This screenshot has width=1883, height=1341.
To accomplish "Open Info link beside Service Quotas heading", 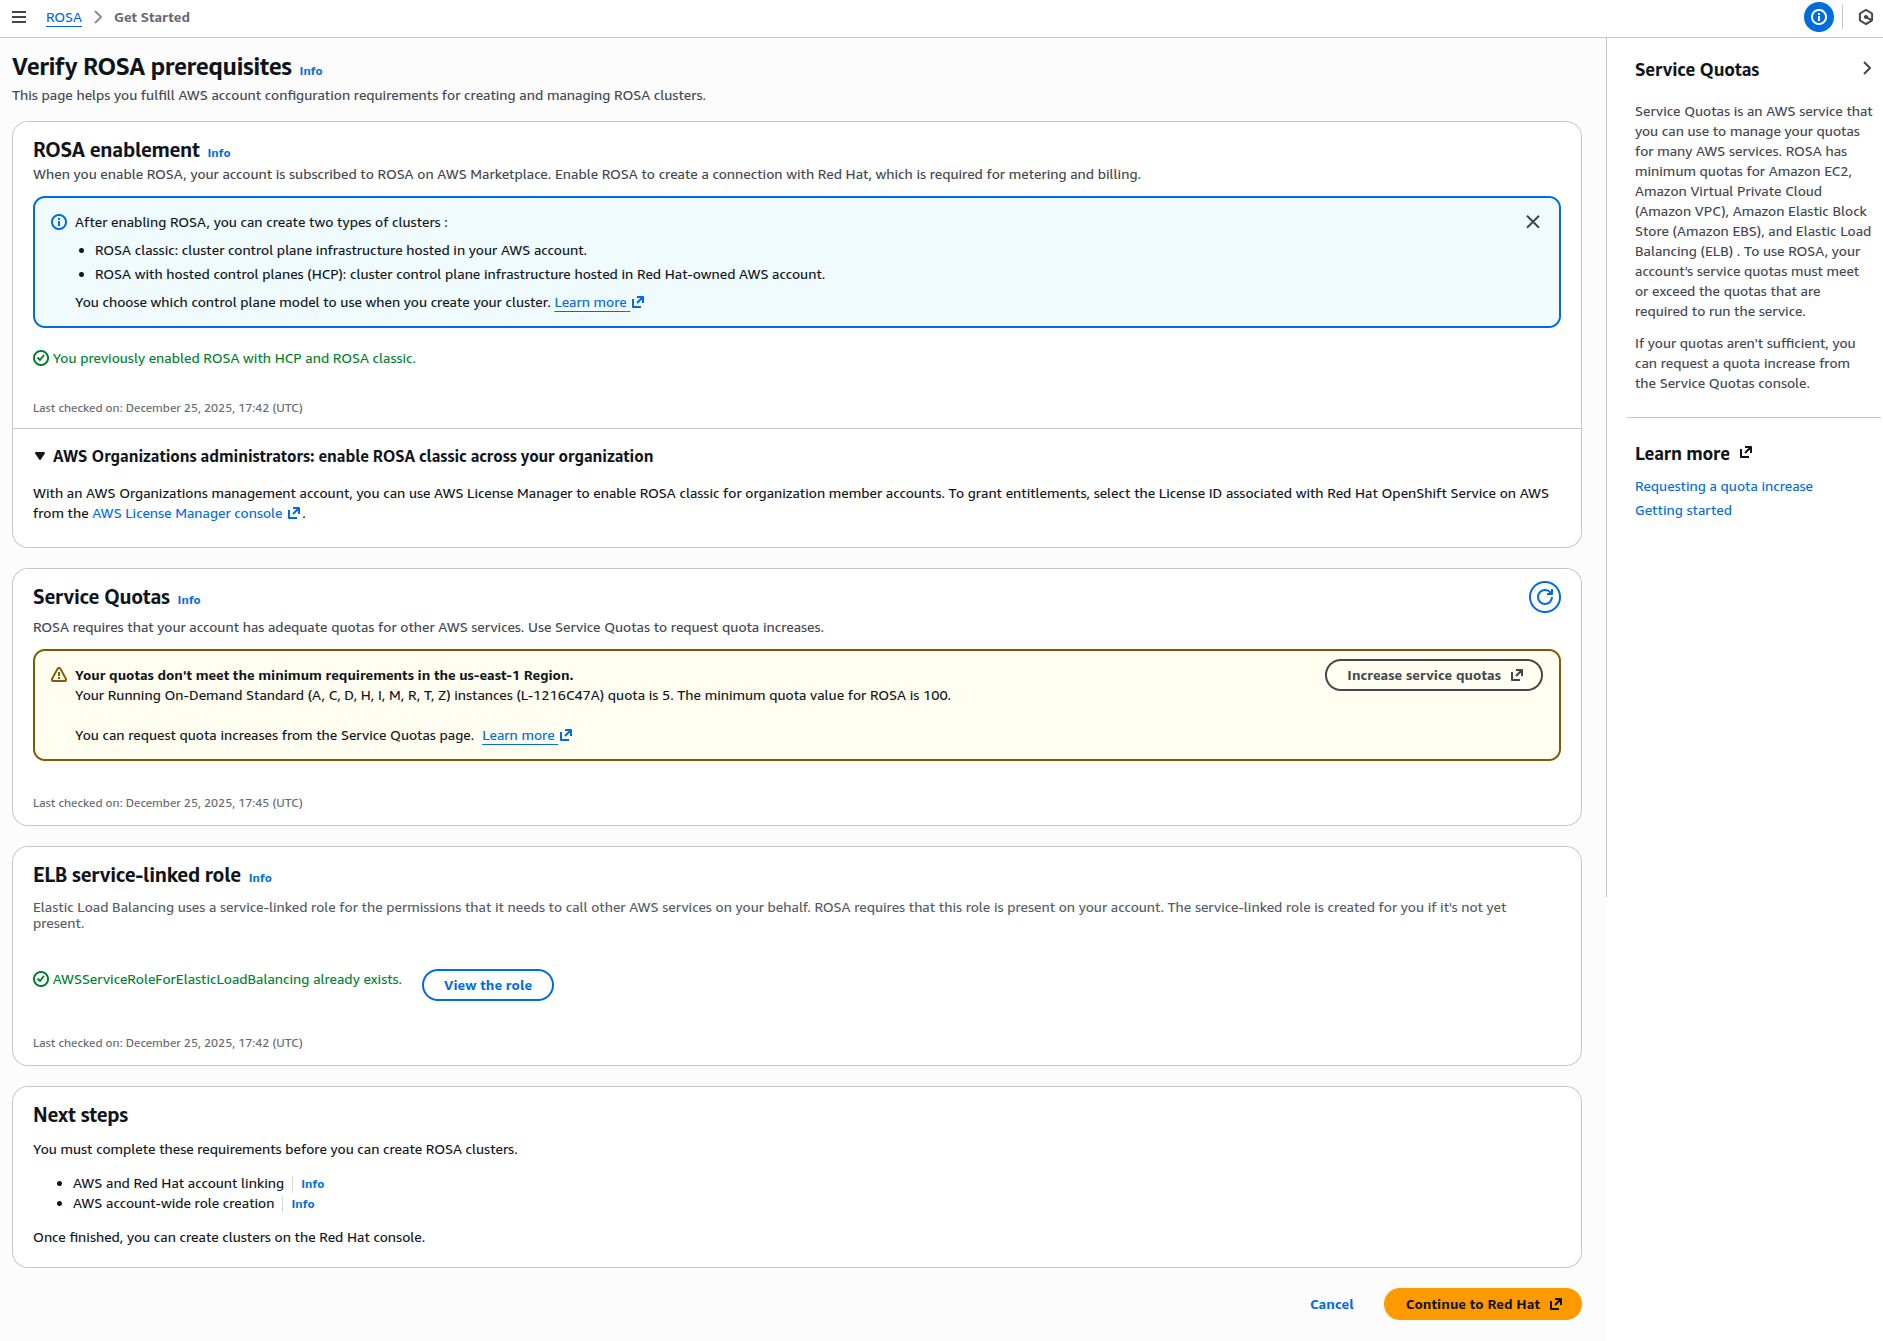I will [x=189, y=600].
